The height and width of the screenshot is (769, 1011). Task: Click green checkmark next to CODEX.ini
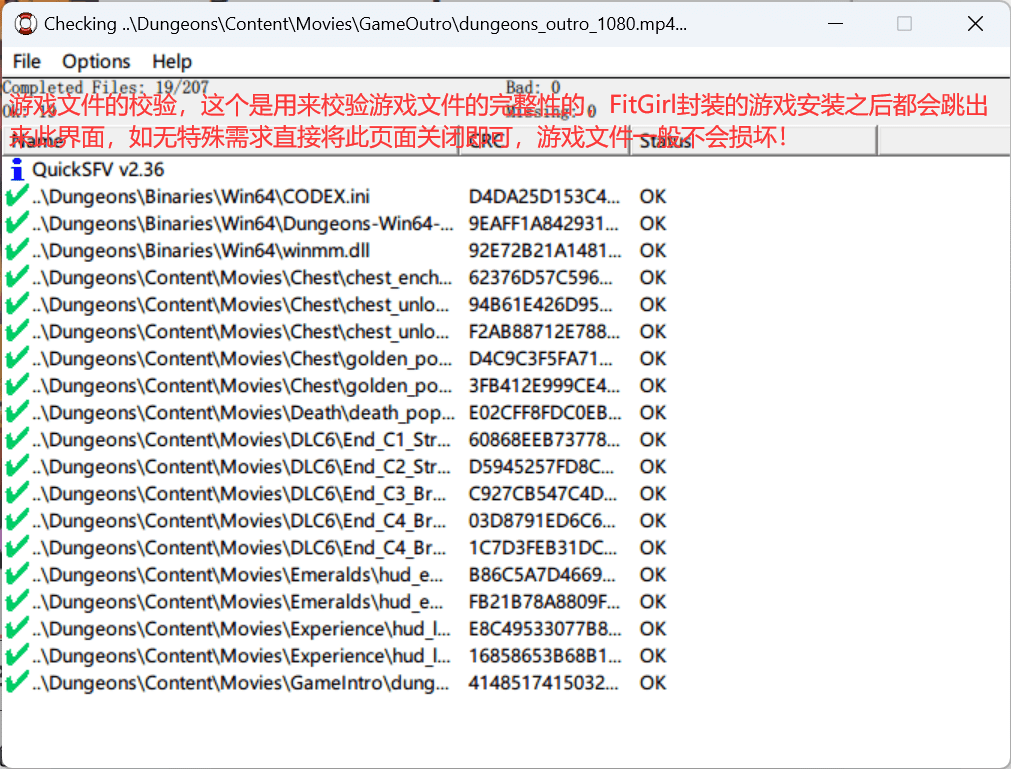click(17, 197)
